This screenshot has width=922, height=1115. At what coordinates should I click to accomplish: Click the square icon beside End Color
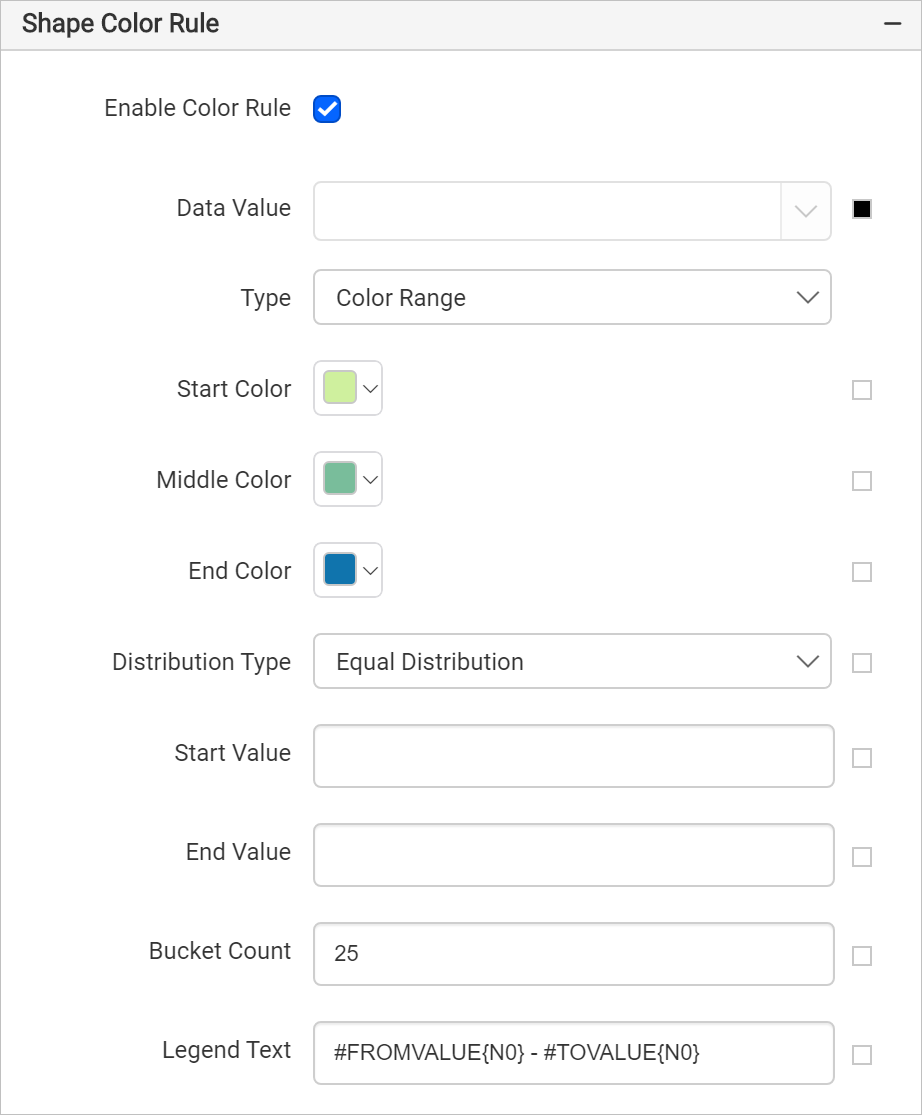click(x=861, y=572)
